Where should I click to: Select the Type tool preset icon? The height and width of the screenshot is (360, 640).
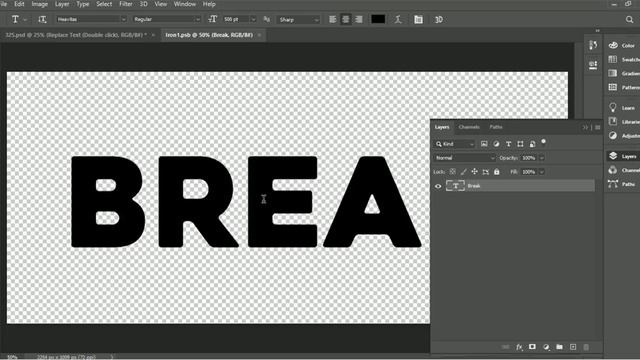coord(15,19)
